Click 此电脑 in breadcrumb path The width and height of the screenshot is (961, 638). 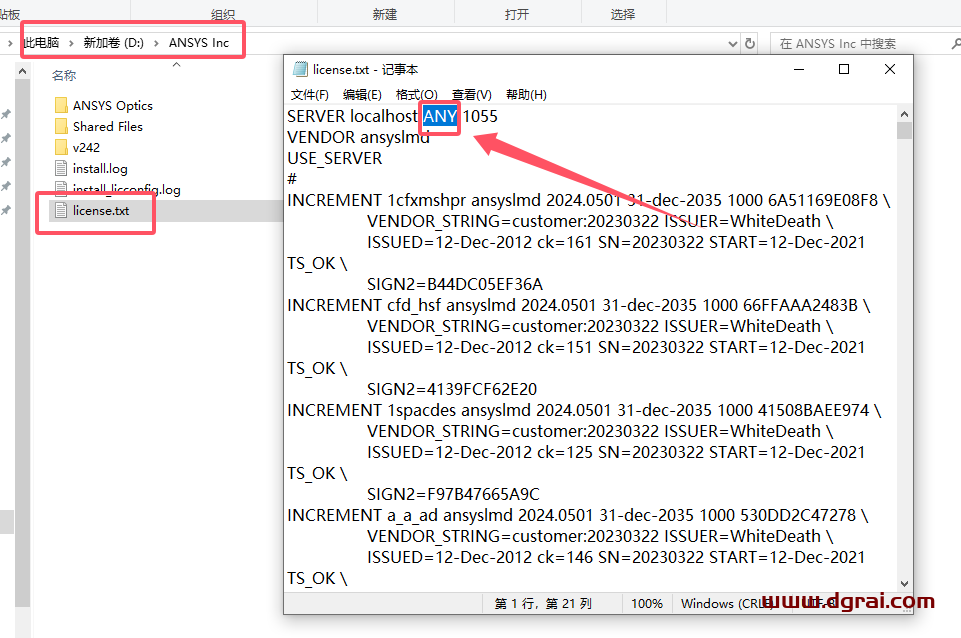(42, 43)
